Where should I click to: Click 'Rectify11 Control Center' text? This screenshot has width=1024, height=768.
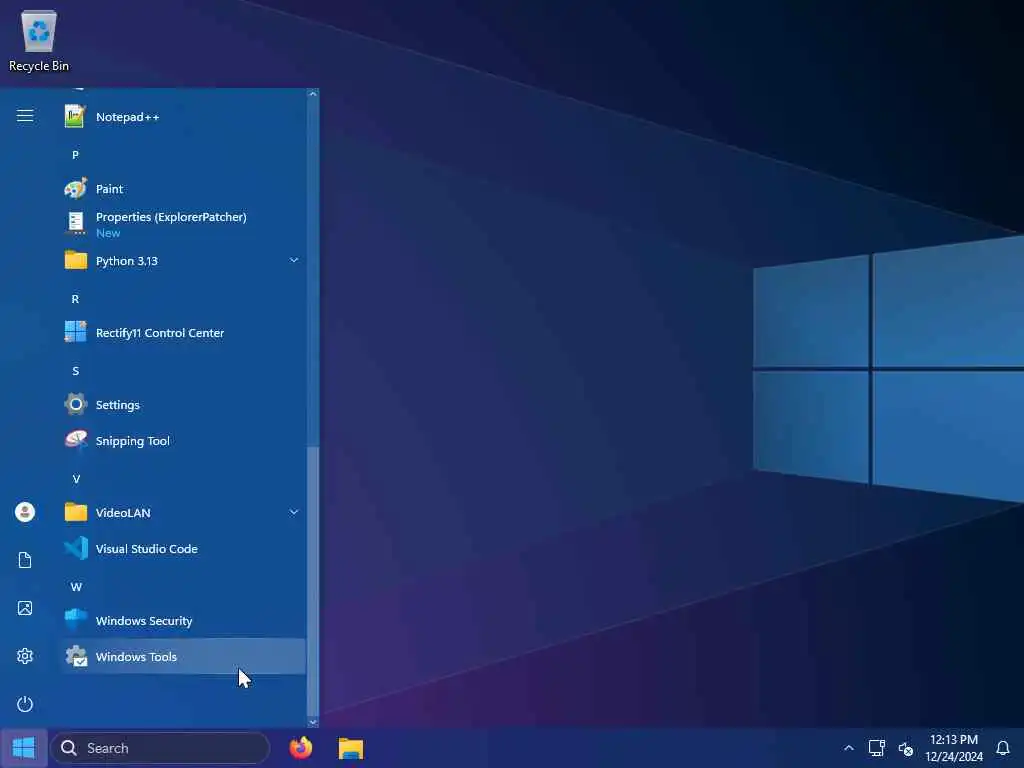[x=160, y=332]
